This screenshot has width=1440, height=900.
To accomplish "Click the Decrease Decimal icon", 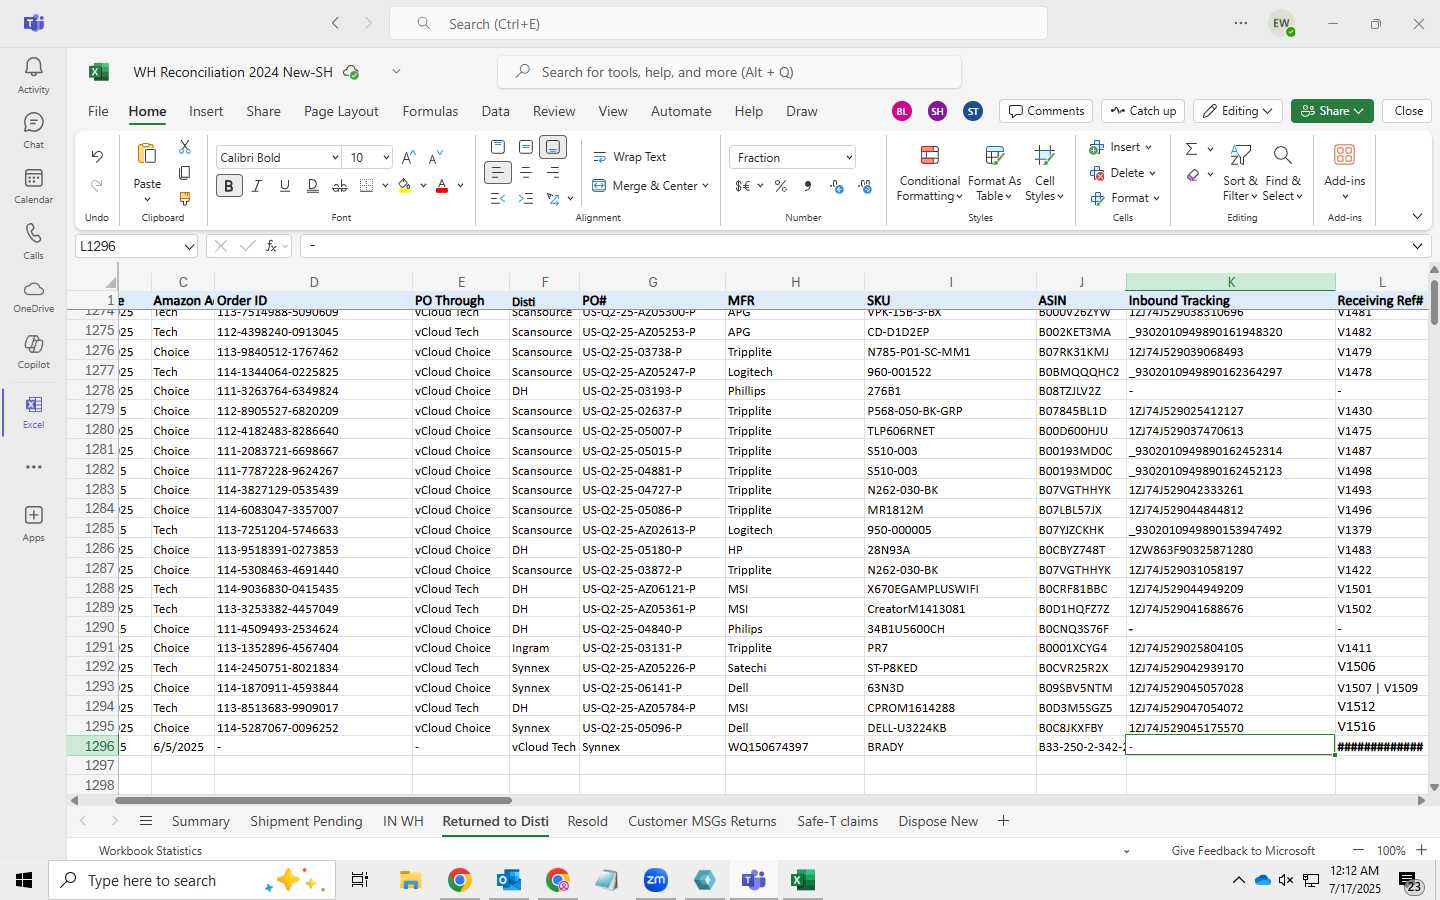I will pos(865,186).
